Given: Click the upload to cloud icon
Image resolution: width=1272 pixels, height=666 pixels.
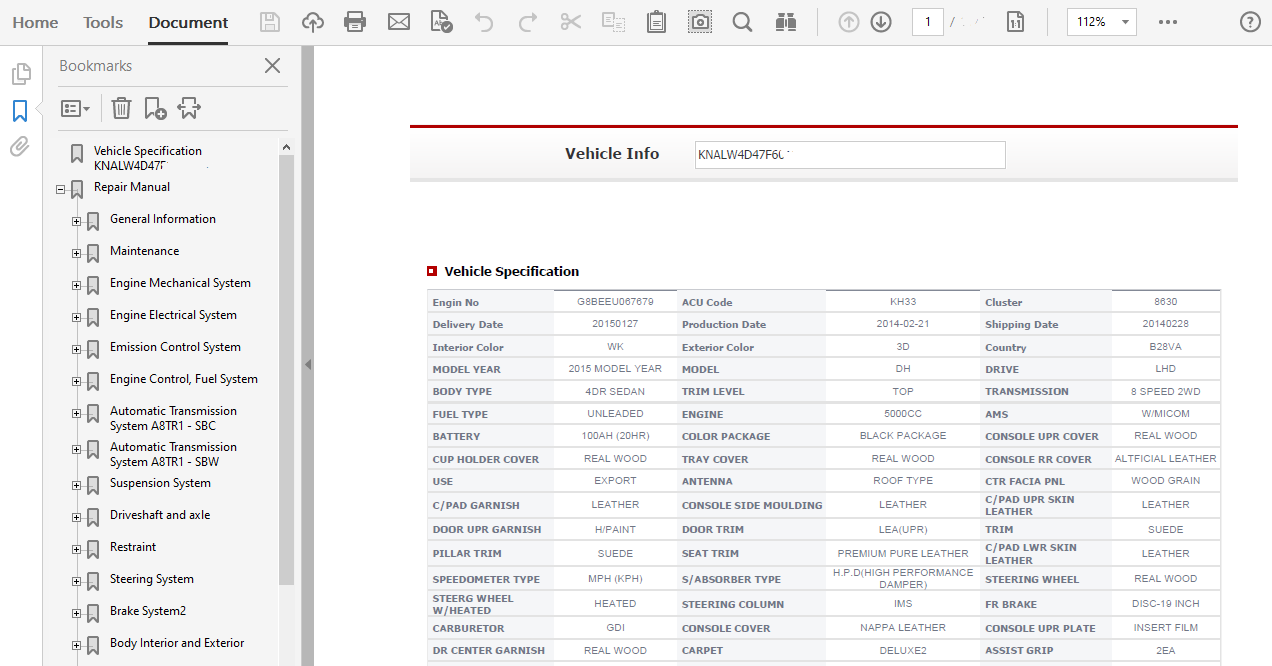Looking at the screenshot, I should [313, 22].
